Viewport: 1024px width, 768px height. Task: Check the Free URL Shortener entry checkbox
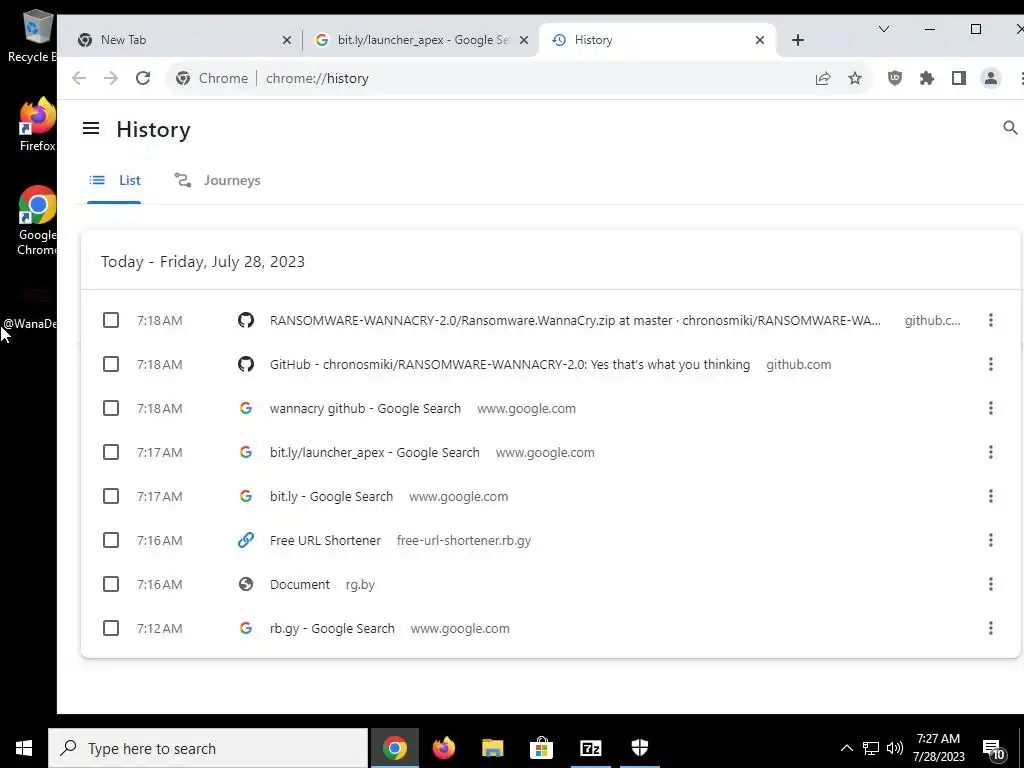pos(111,540)
